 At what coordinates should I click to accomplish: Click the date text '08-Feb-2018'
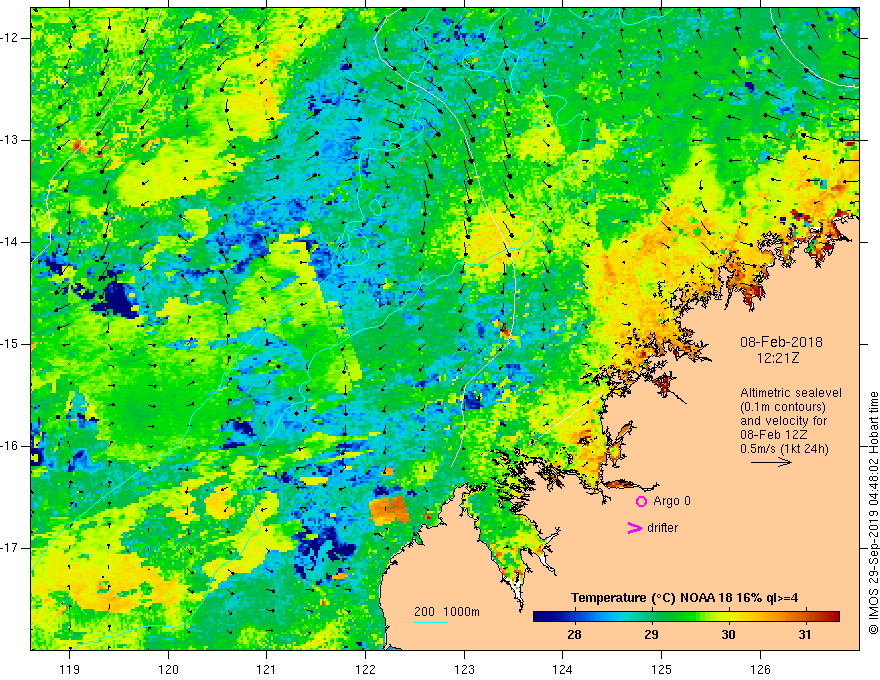781,342
